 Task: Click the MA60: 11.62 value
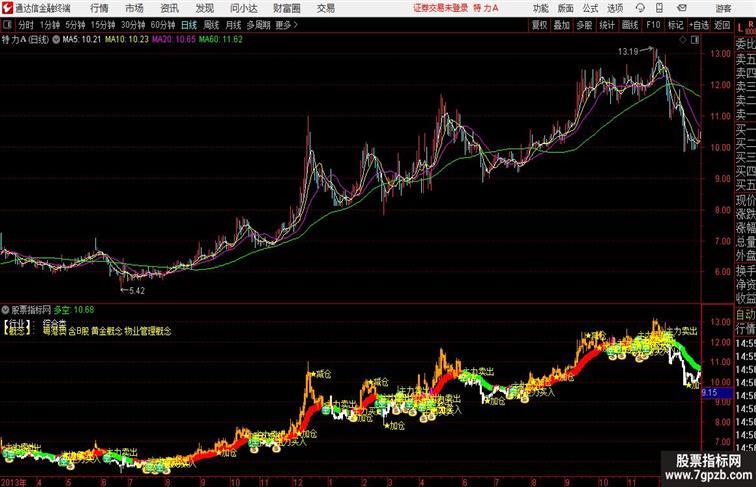click(x=221, y=40)
